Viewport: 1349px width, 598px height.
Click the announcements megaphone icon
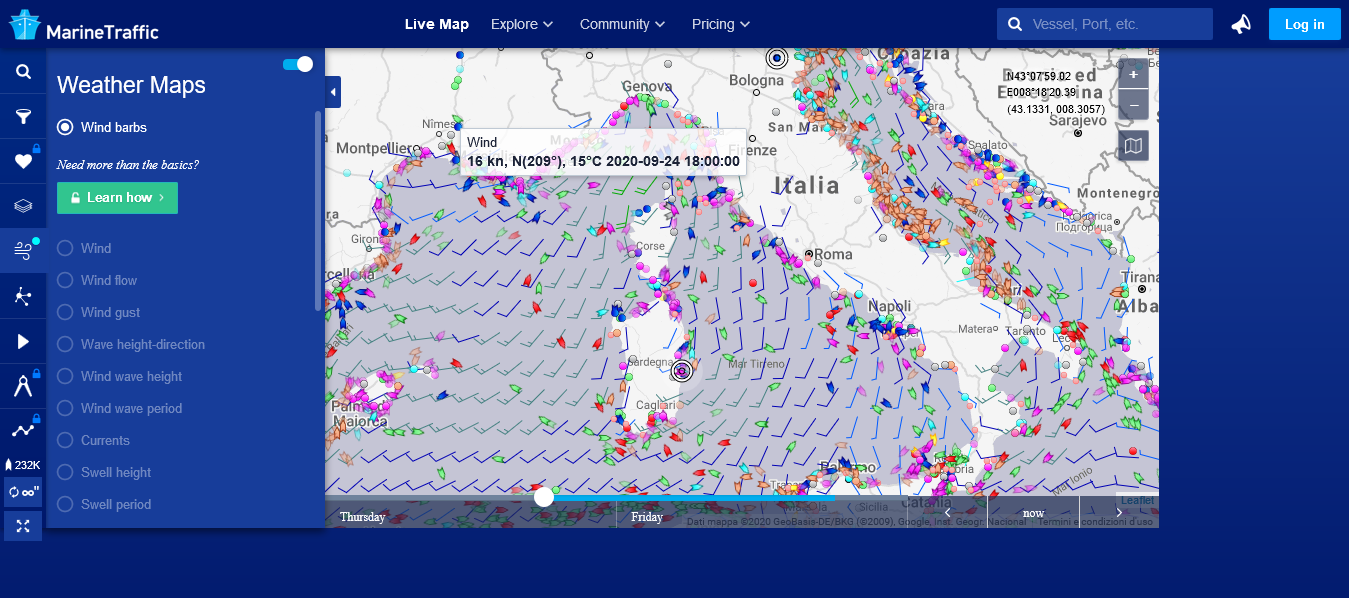coord(1241,24)
